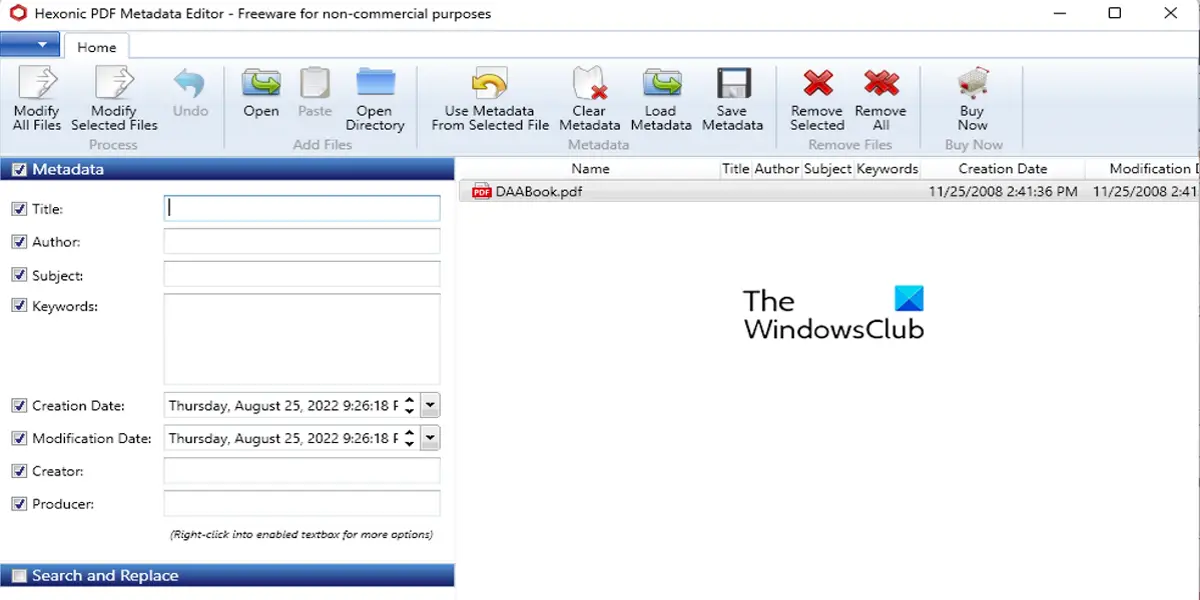The width and height of the screenshot is (1200, 600).
Task: Use Metadata From Selected File icon
Action: click(490, 83)
